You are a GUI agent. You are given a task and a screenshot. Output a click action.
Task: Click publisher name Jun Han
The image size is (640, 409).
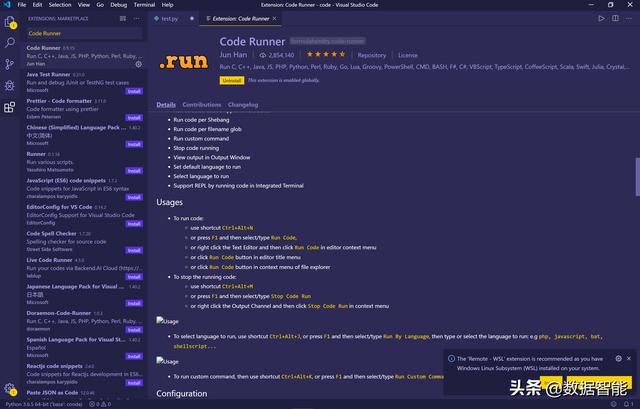click(233, 55)
